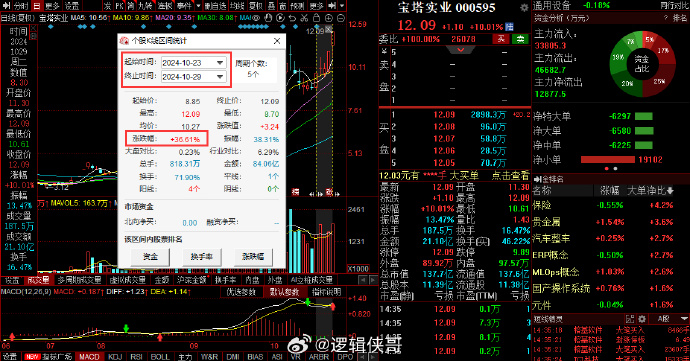Select the AI立桩成交量 tab
The height and width of the screenshot is (361, 690).
pyautogui.click(x=312, y=280)
